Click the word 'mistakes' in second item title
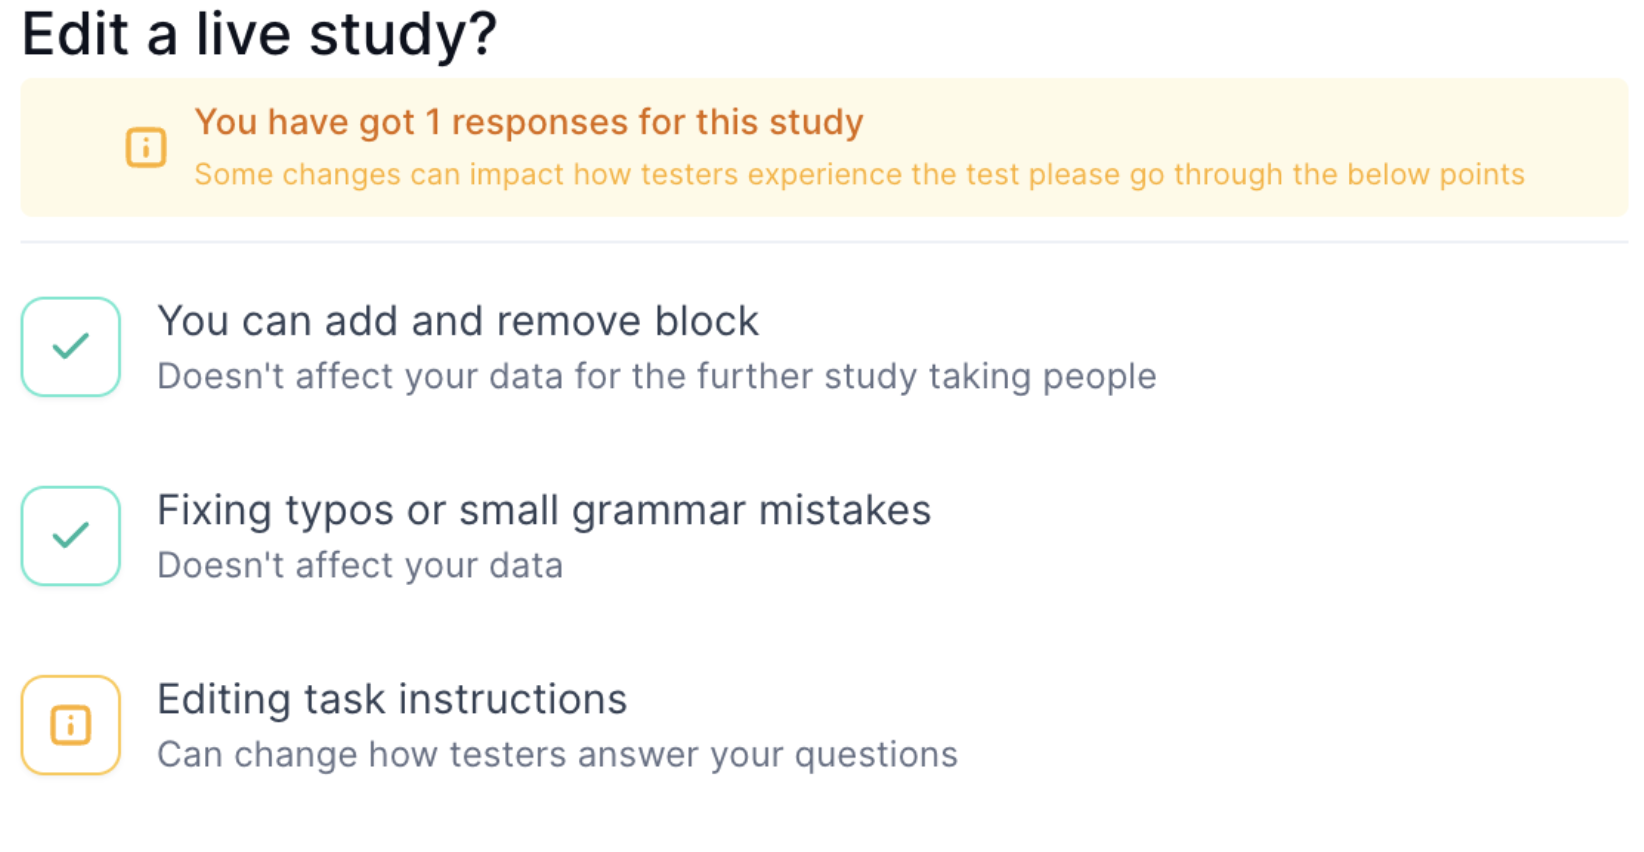The image size is (1644, 852). click(x=845, y=510)
